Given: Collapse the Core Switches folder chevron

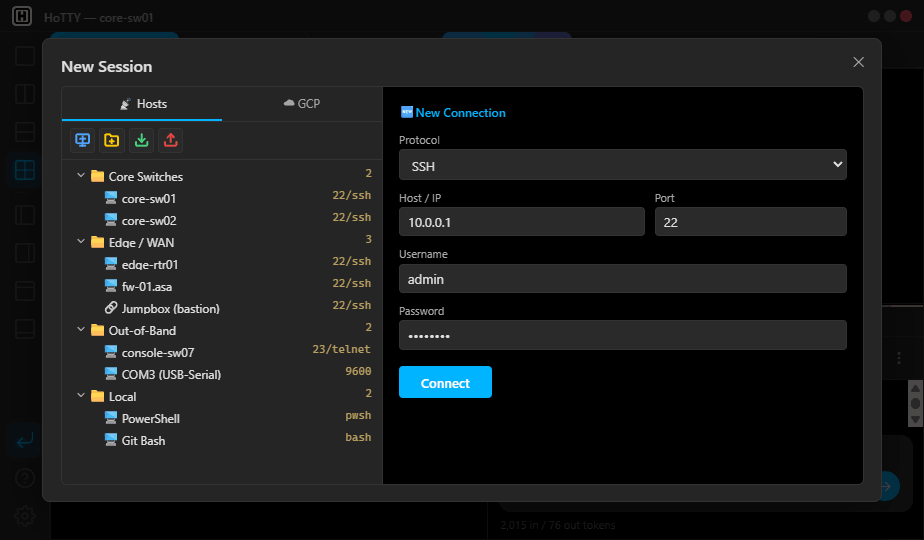Looking at the screenshot, I should (x=81, y=176).
